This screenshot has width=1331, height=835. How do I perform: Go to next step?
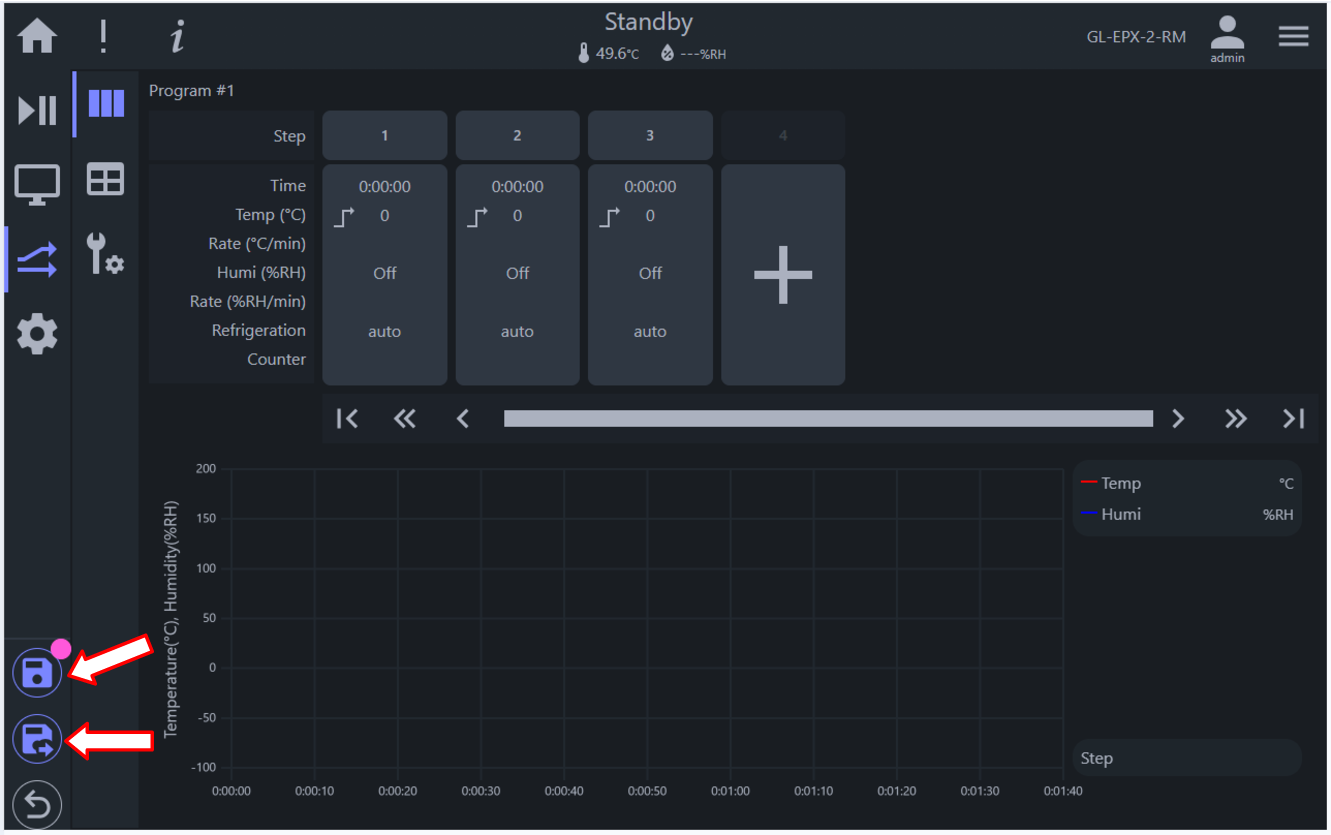click(x=1178, y=419)
